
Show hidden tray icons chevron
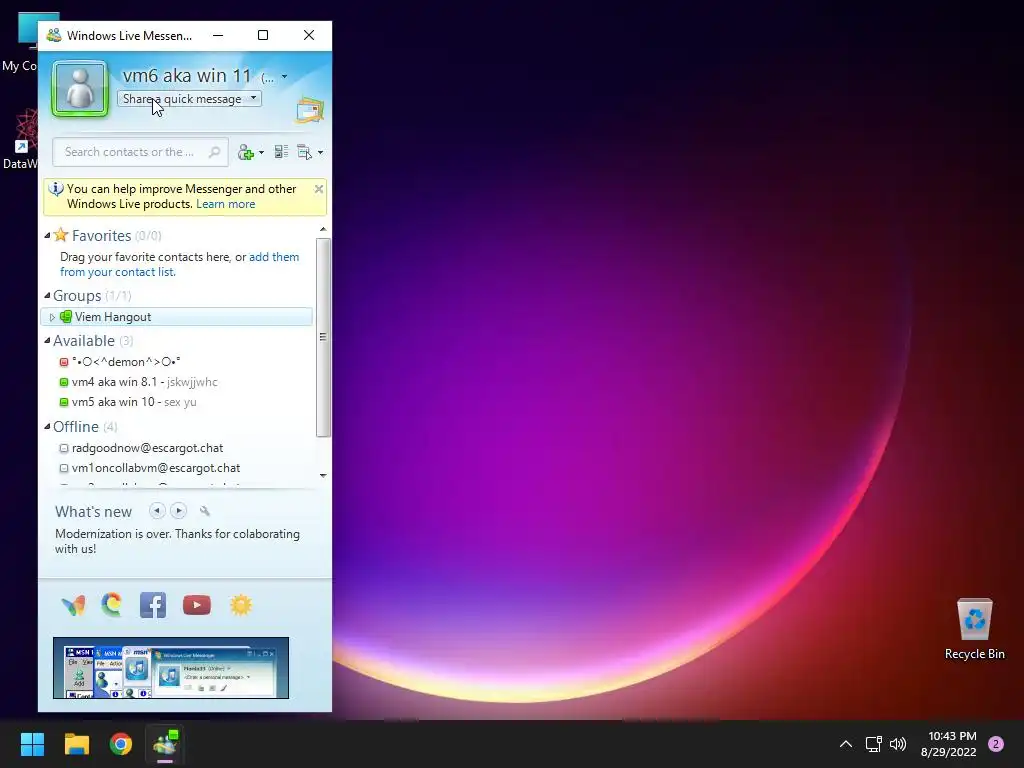point(846,744)
